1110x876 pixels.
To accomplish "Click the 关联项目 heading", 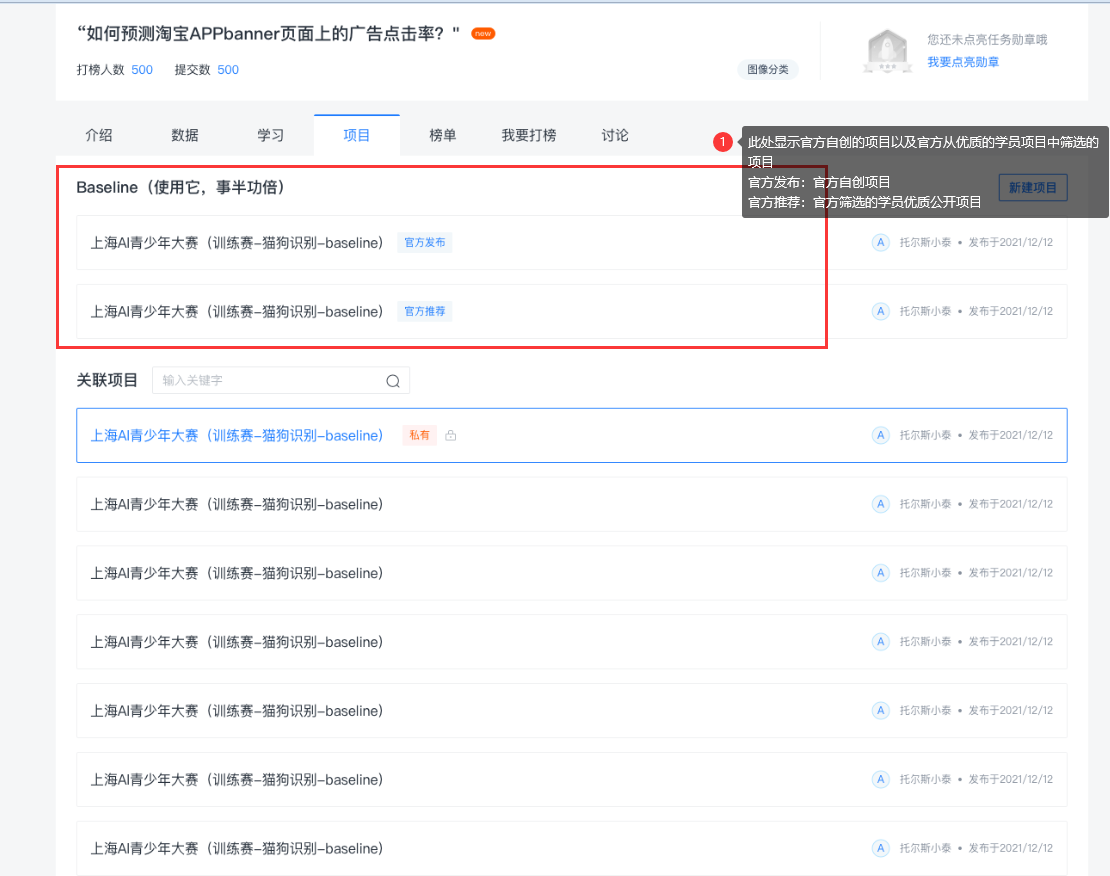I will point(107,380).
